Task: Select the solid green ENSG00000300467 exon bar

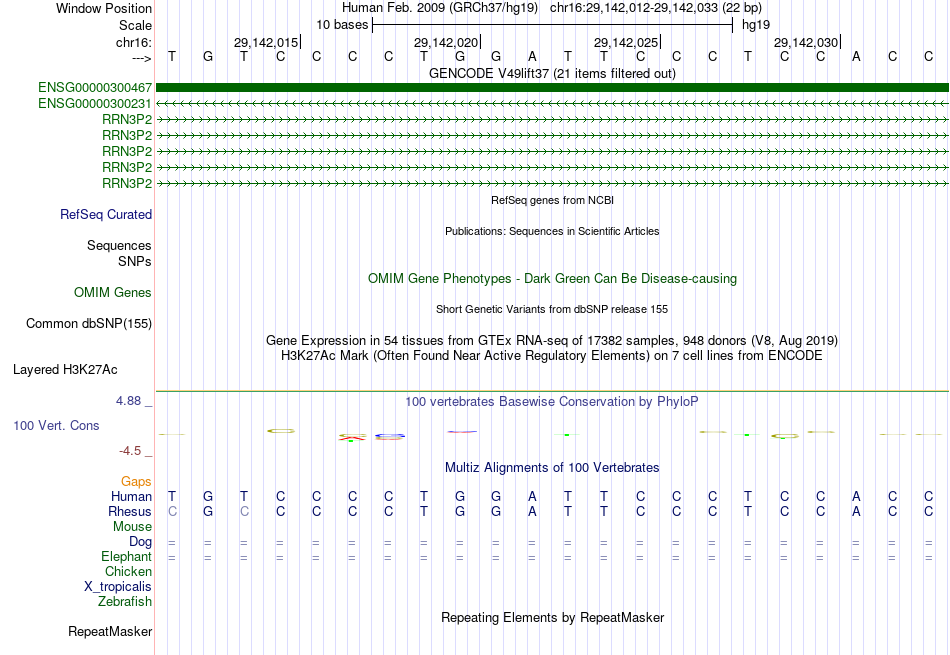Action: 552,88
